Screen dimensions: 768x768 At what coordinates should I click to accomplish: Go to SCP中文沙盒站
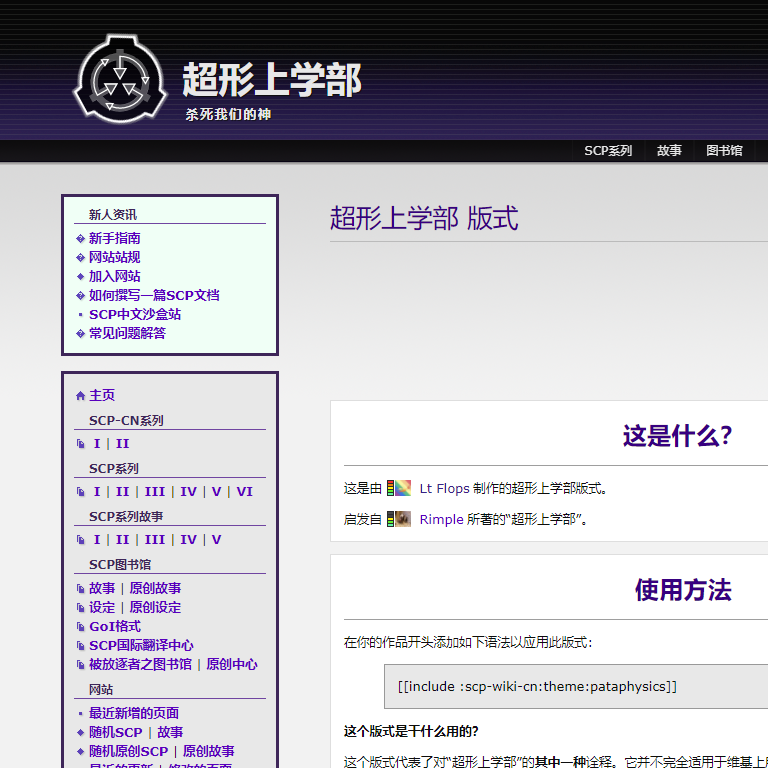(x=135, y=314)
